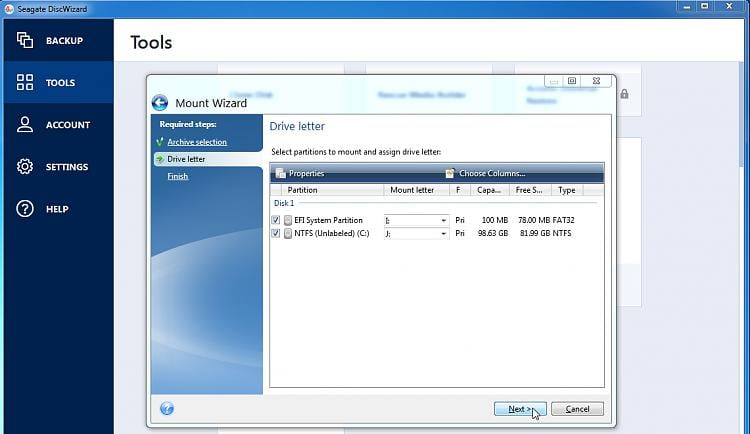The image size is (750, 434).
Task: Uncheck the NTFS (Unlabeled) (C:) checkbox
Action: coord(276,234)
